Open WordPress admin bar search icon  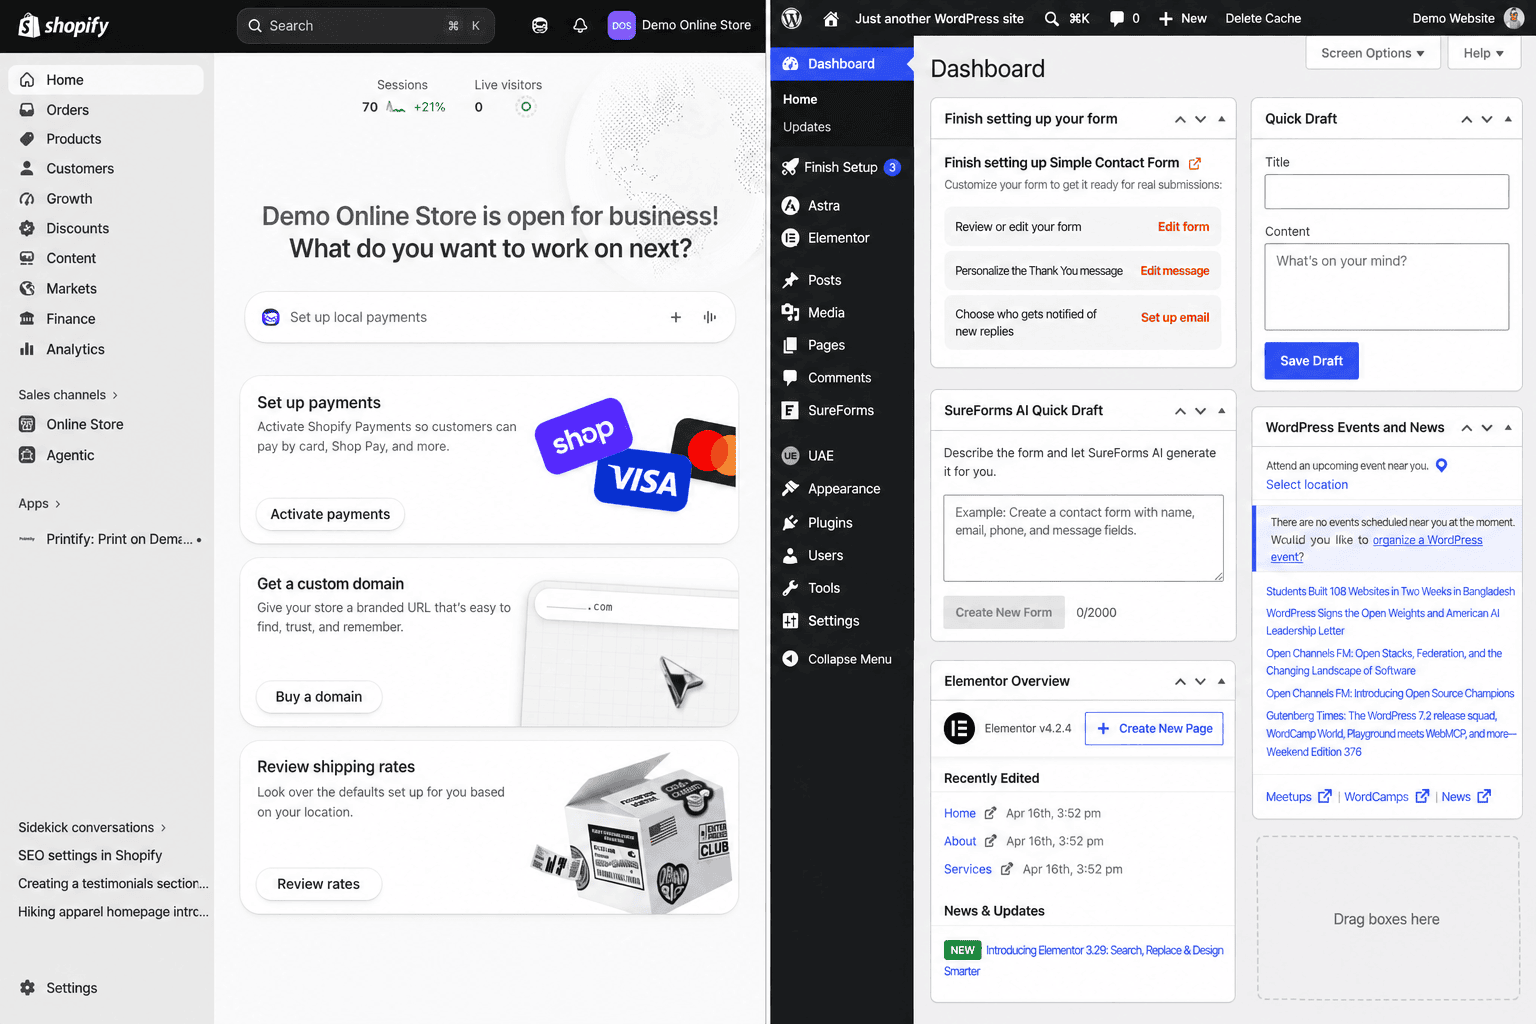click(x=1052, y=18)
